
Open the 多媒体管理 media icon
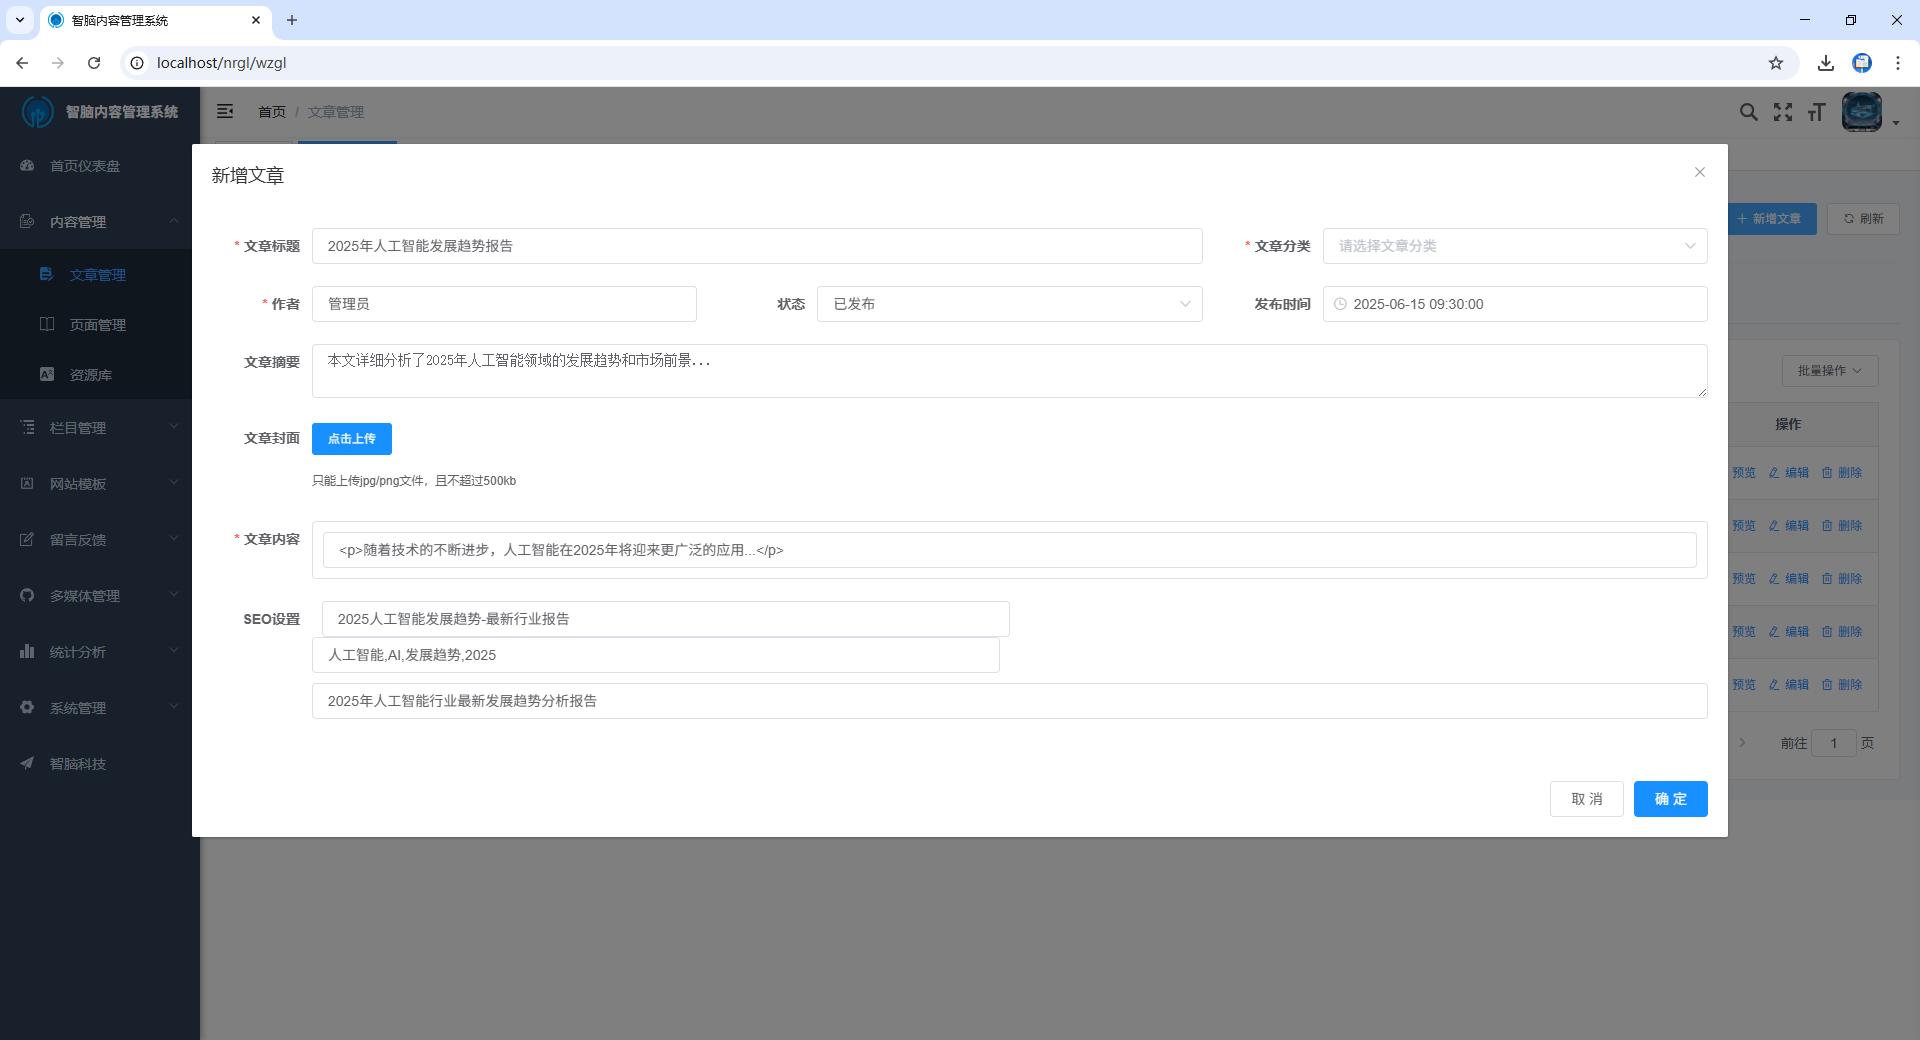(x=26, y=595)
